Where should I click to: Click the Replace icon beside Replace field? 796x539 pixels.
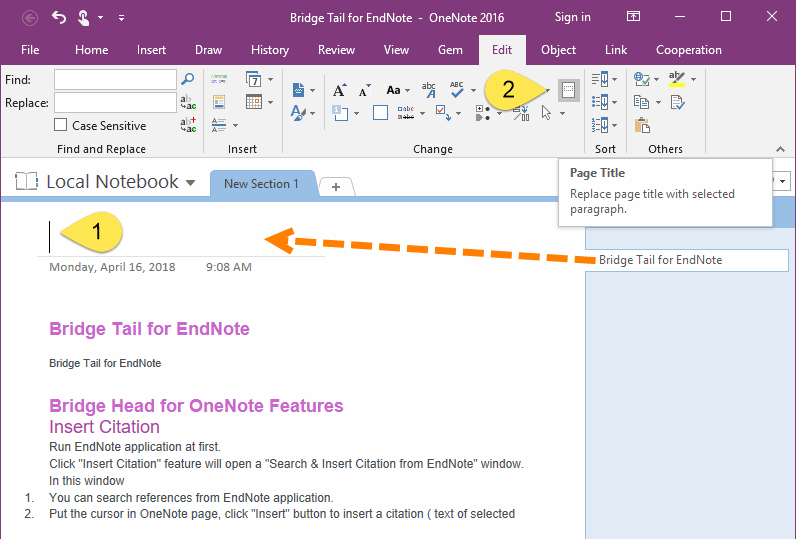click(x=188, y=102)
